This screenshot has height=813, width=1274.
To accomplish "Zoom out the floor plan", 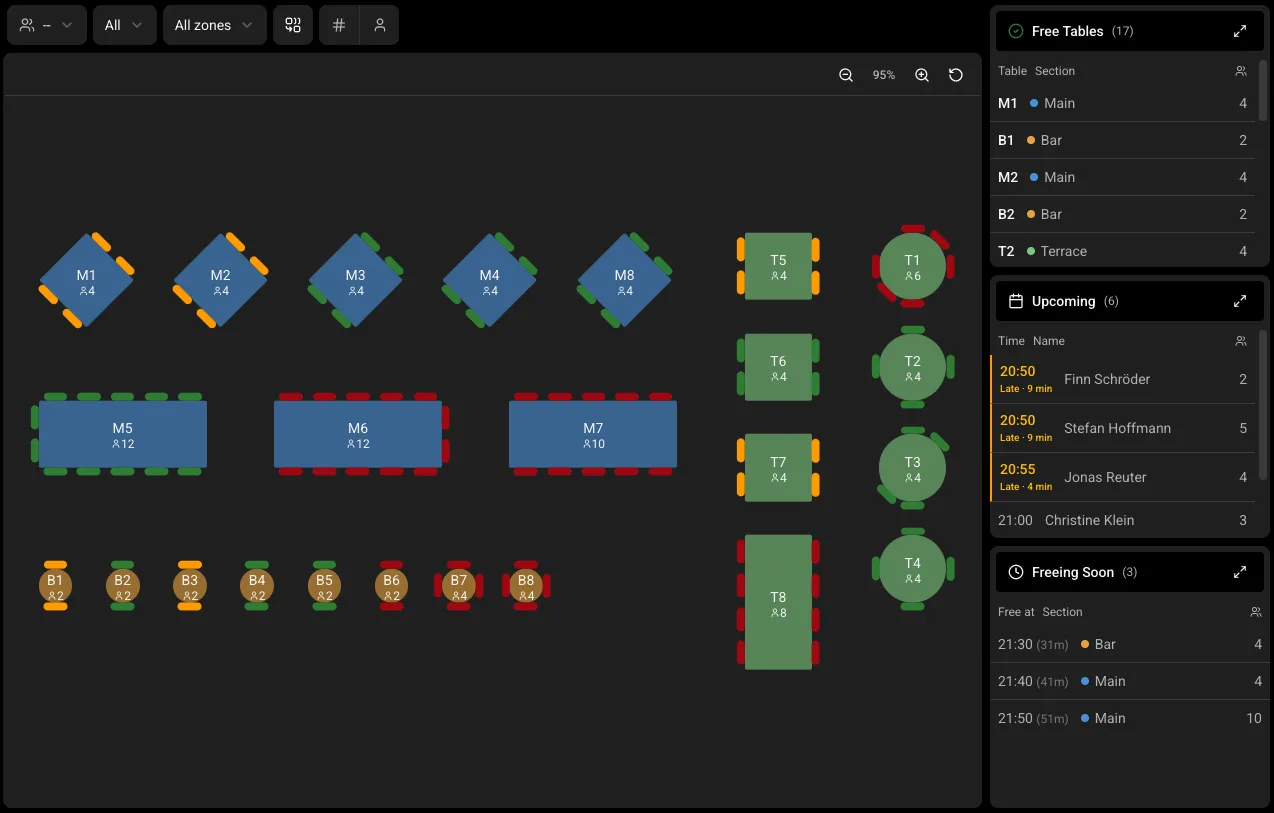I will tap(846, 75).
